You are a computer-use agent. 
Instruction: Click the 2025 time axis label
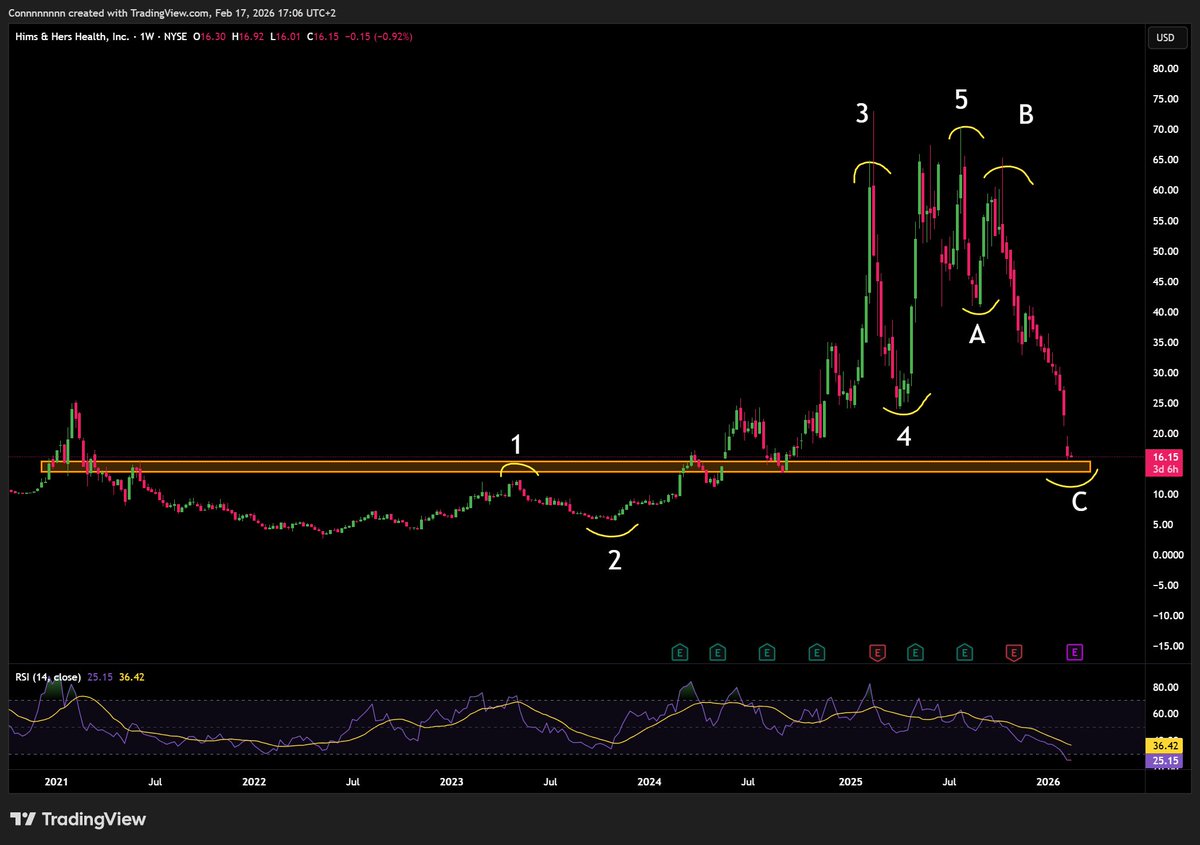click(x=850, y=780)
